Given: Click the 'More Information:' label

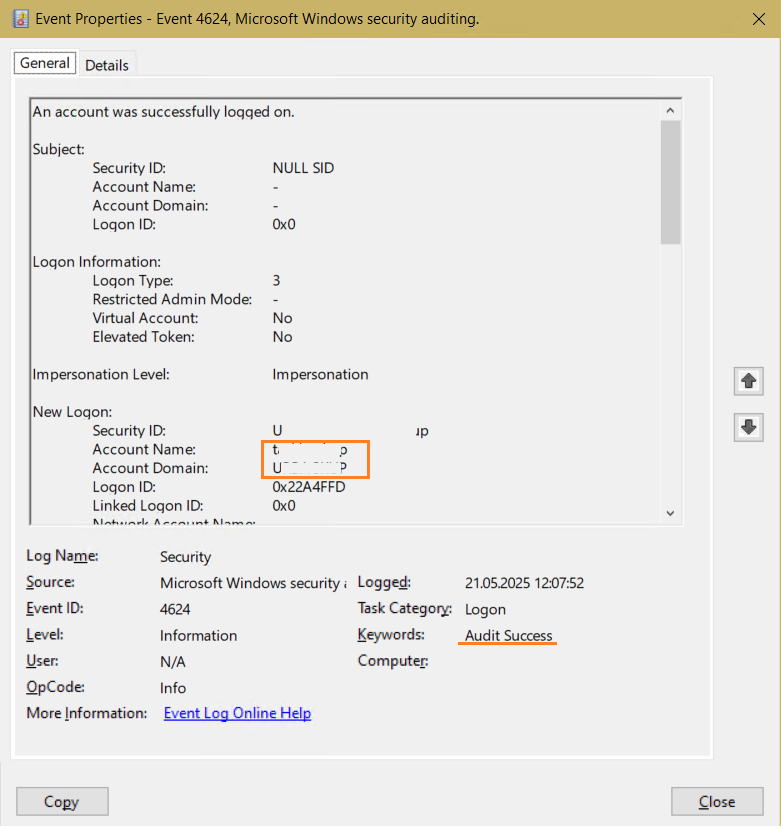Looking at the screenshot, I should (x=87, y=714).
